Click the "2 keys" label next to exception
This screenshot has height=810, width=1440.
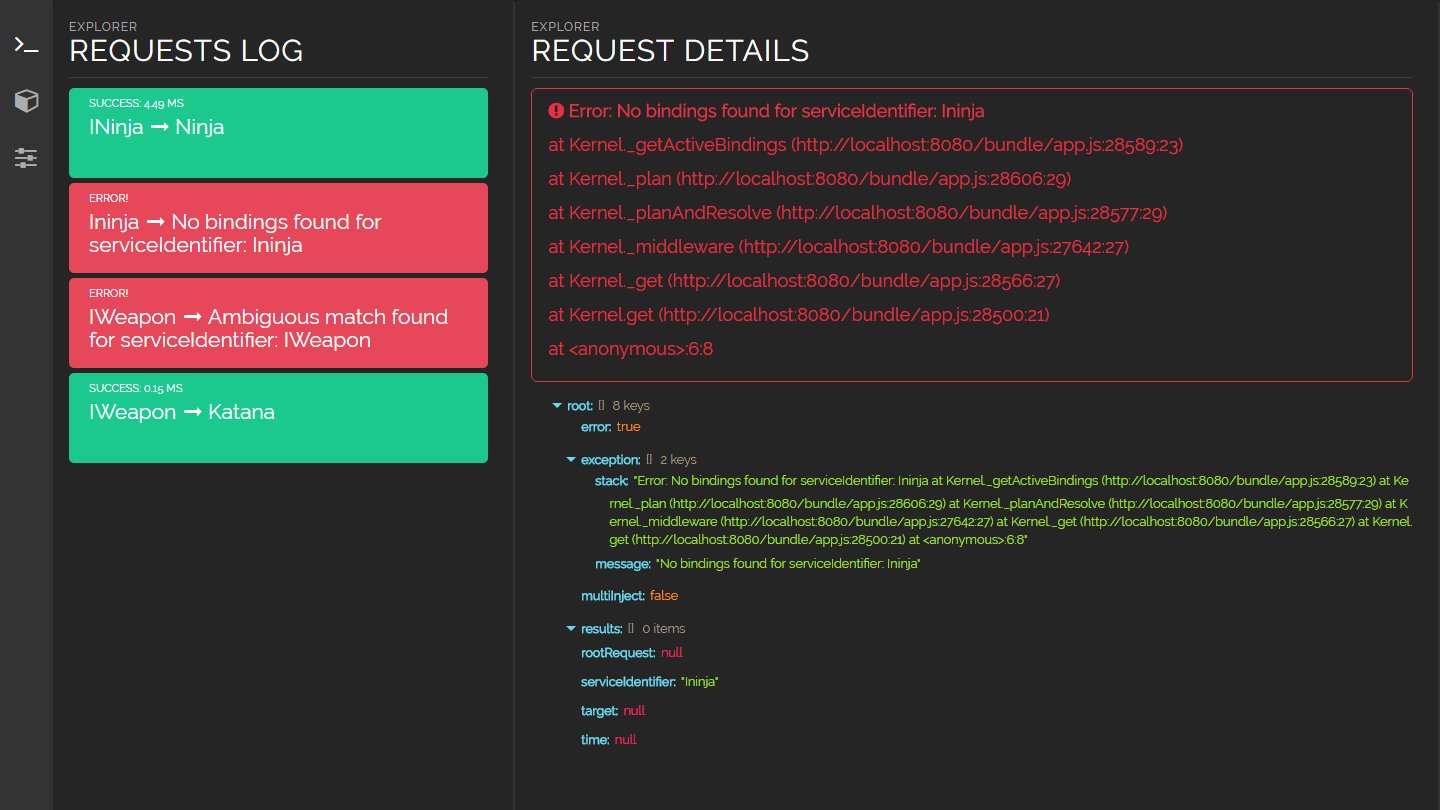678,460
